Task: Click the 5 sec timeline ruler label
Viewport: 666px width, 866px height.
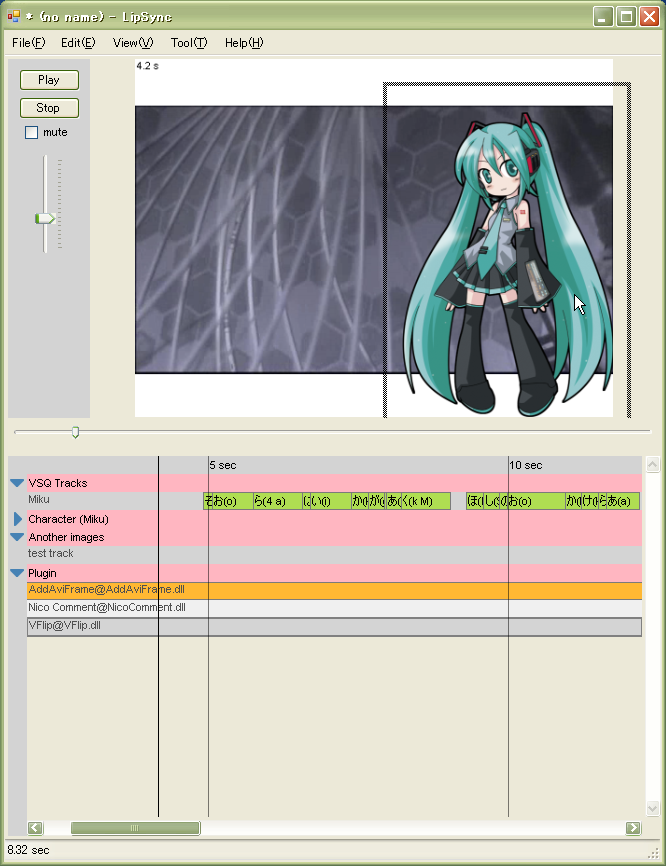Action: (x=223, y=466)
